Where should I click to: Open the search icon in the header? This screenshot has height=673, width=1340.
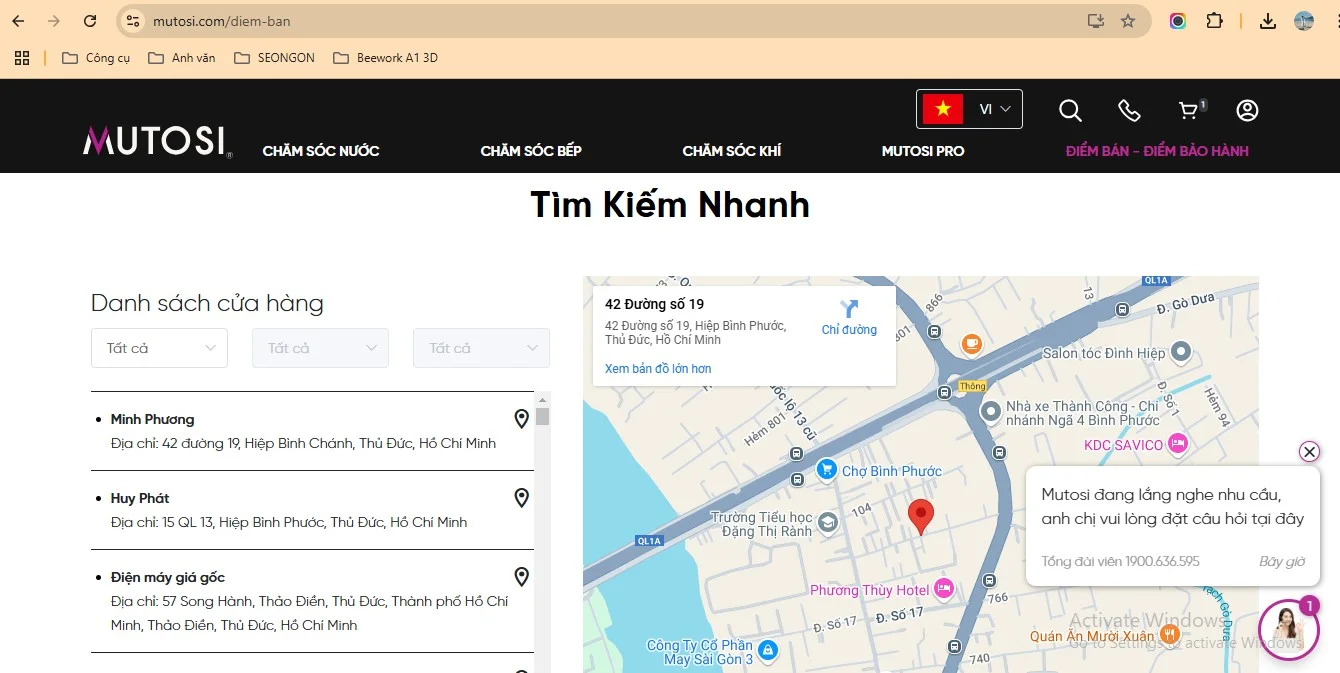pos(1070,110)
